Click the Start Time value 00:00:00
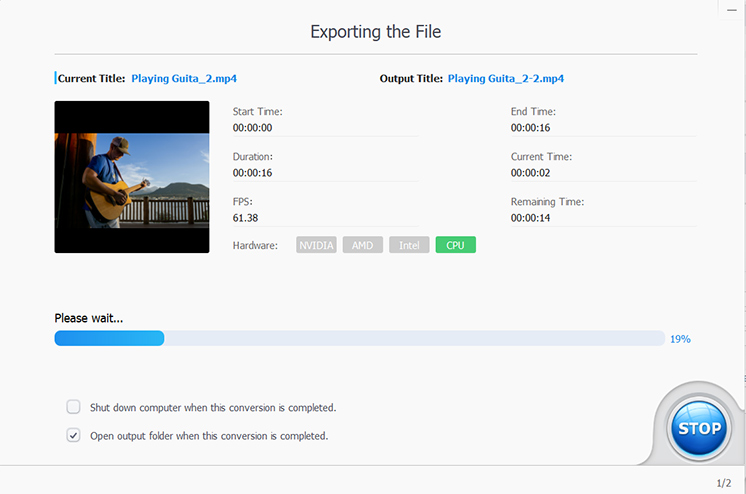 click(252, 128)
